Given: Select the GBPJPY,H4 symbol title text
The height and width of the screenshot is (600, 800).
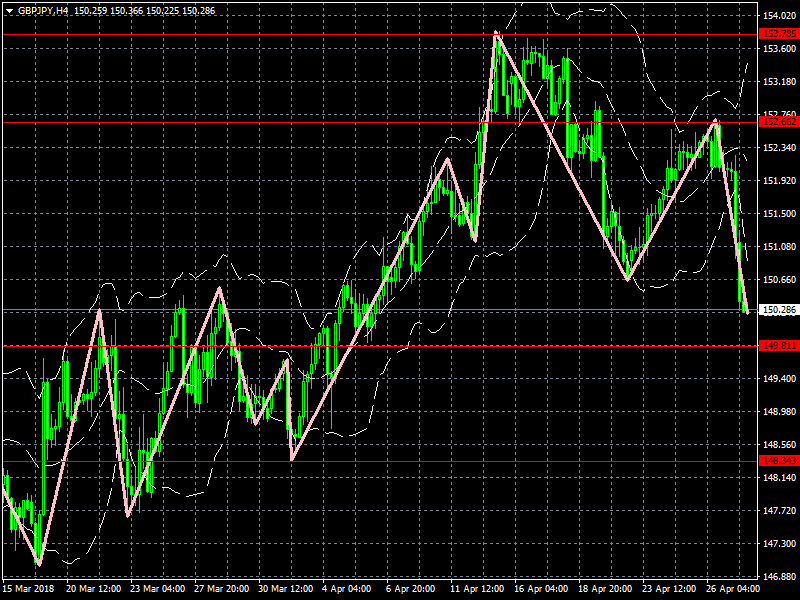Looking at the screenshot, I should 43,11.
